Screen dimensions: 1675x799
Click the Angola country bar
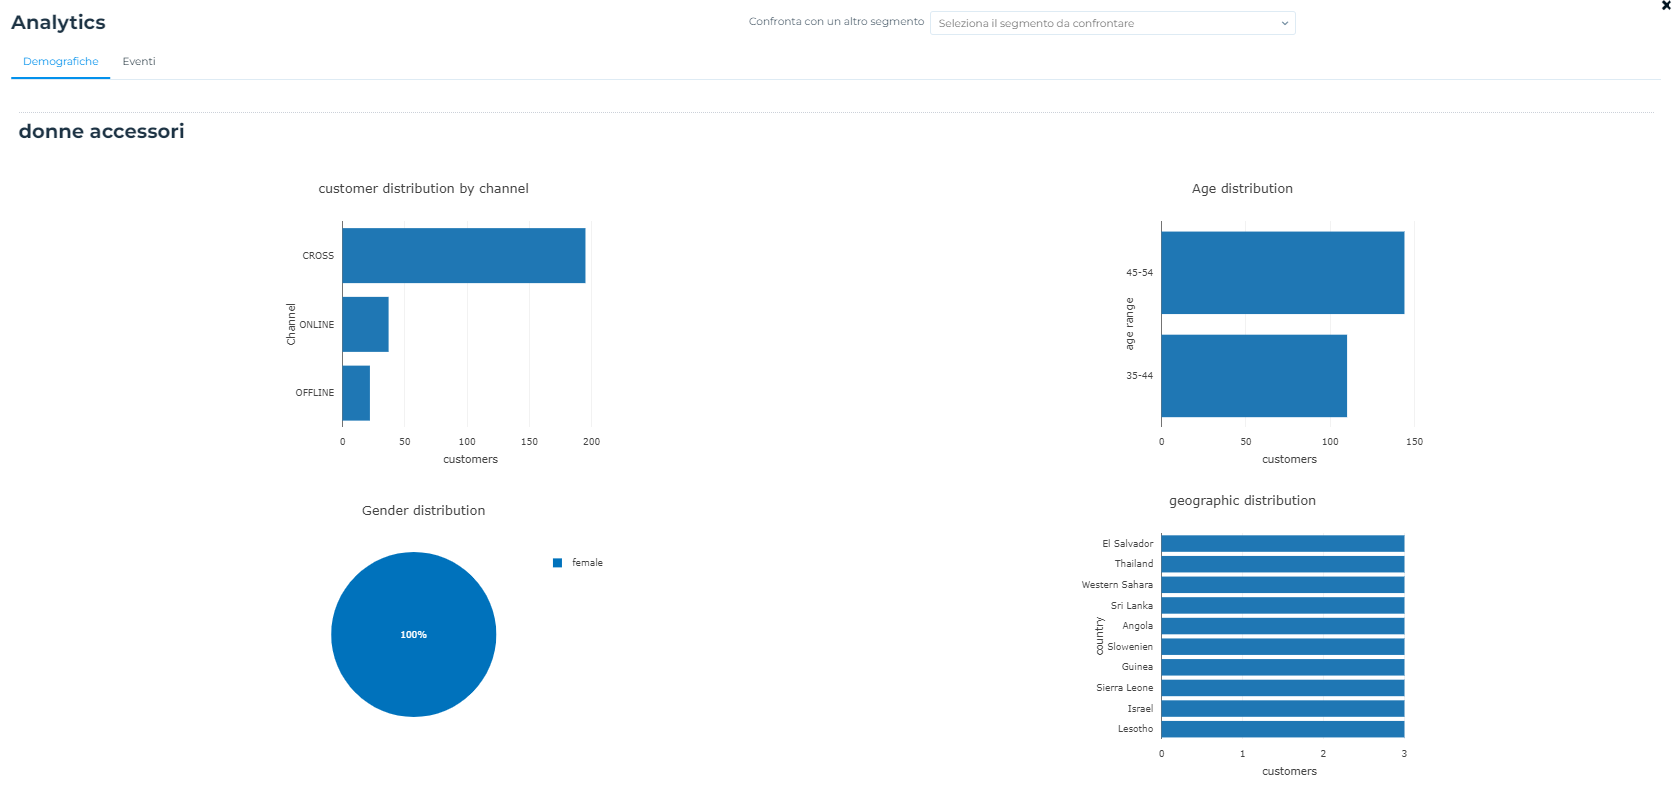[x=1283, y=626]
